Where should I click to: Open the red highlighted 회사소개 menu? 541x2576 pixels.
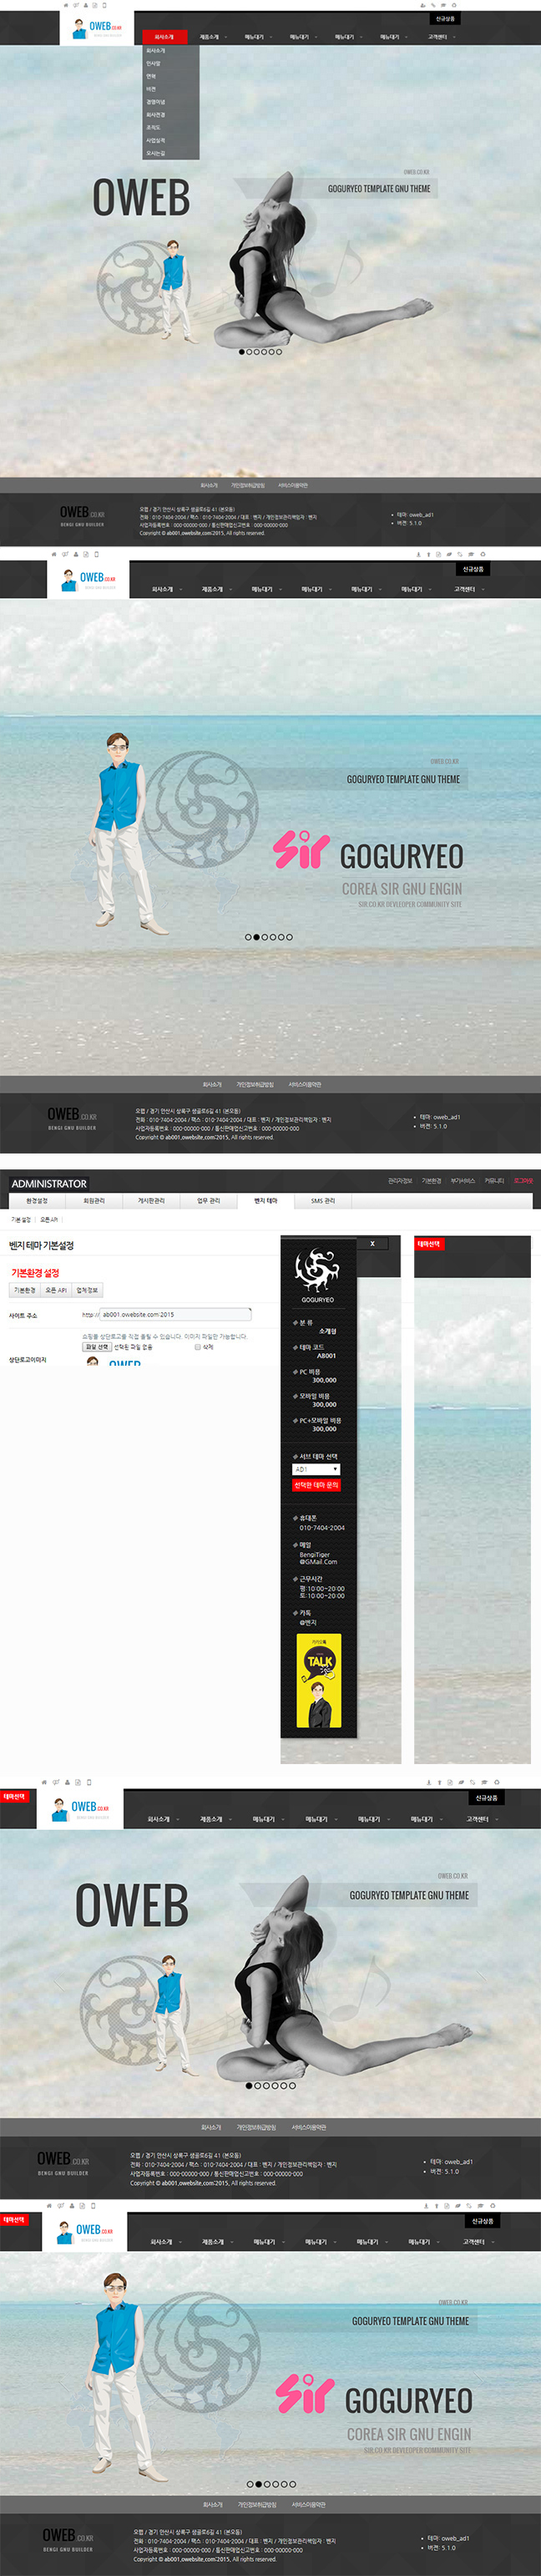click(x=164, y=37)
